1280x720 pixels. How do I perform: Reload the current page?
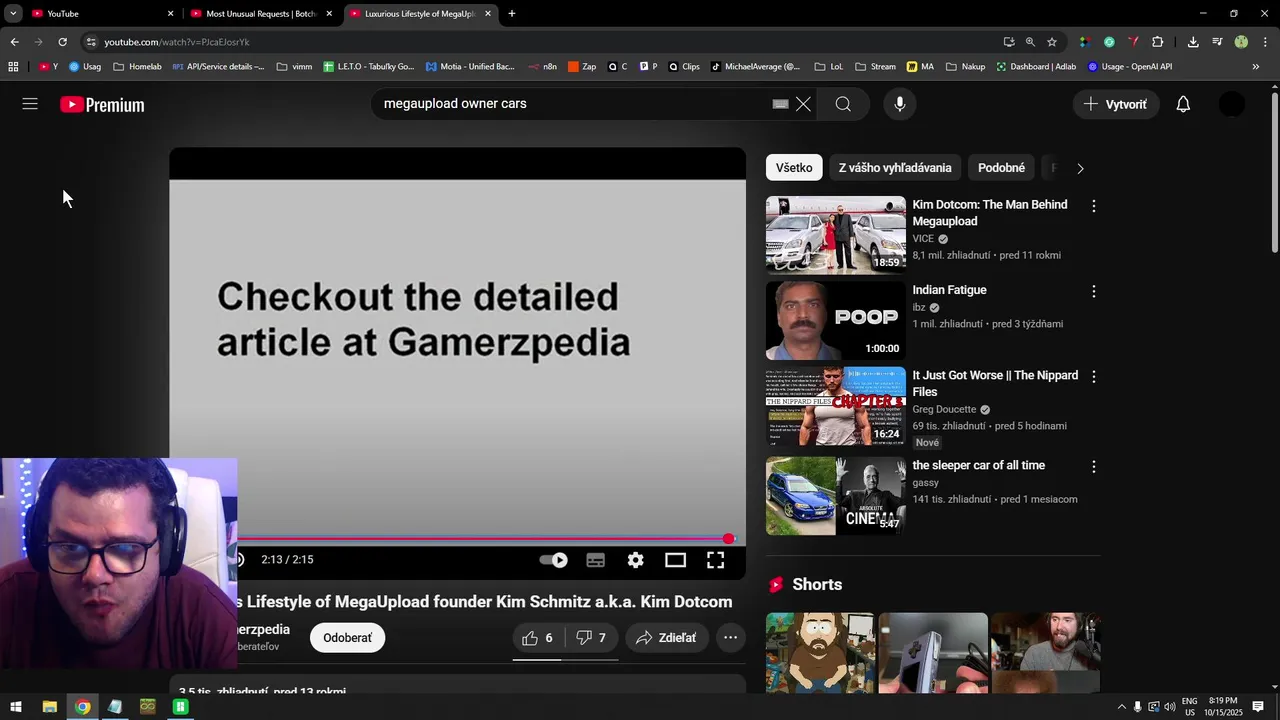click(x=62, y=42)
